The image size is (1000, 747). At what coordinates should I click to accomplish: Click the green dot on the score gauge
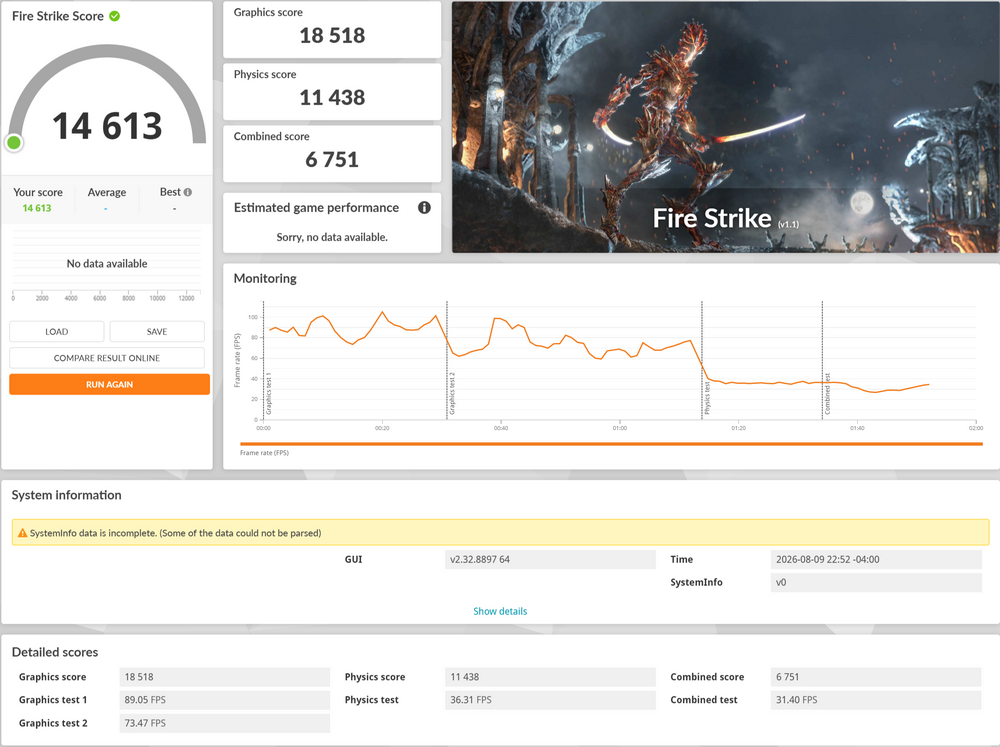pyautogui.click(x=14, y=142)
